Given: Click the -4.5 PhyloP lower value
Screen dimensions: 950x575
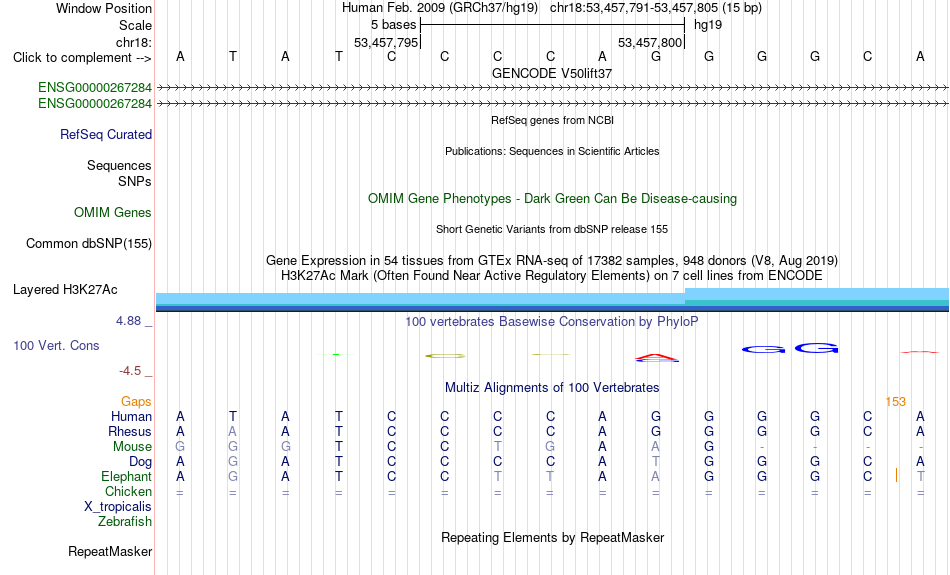Looking at the screenshot, I should coord(130,370).
